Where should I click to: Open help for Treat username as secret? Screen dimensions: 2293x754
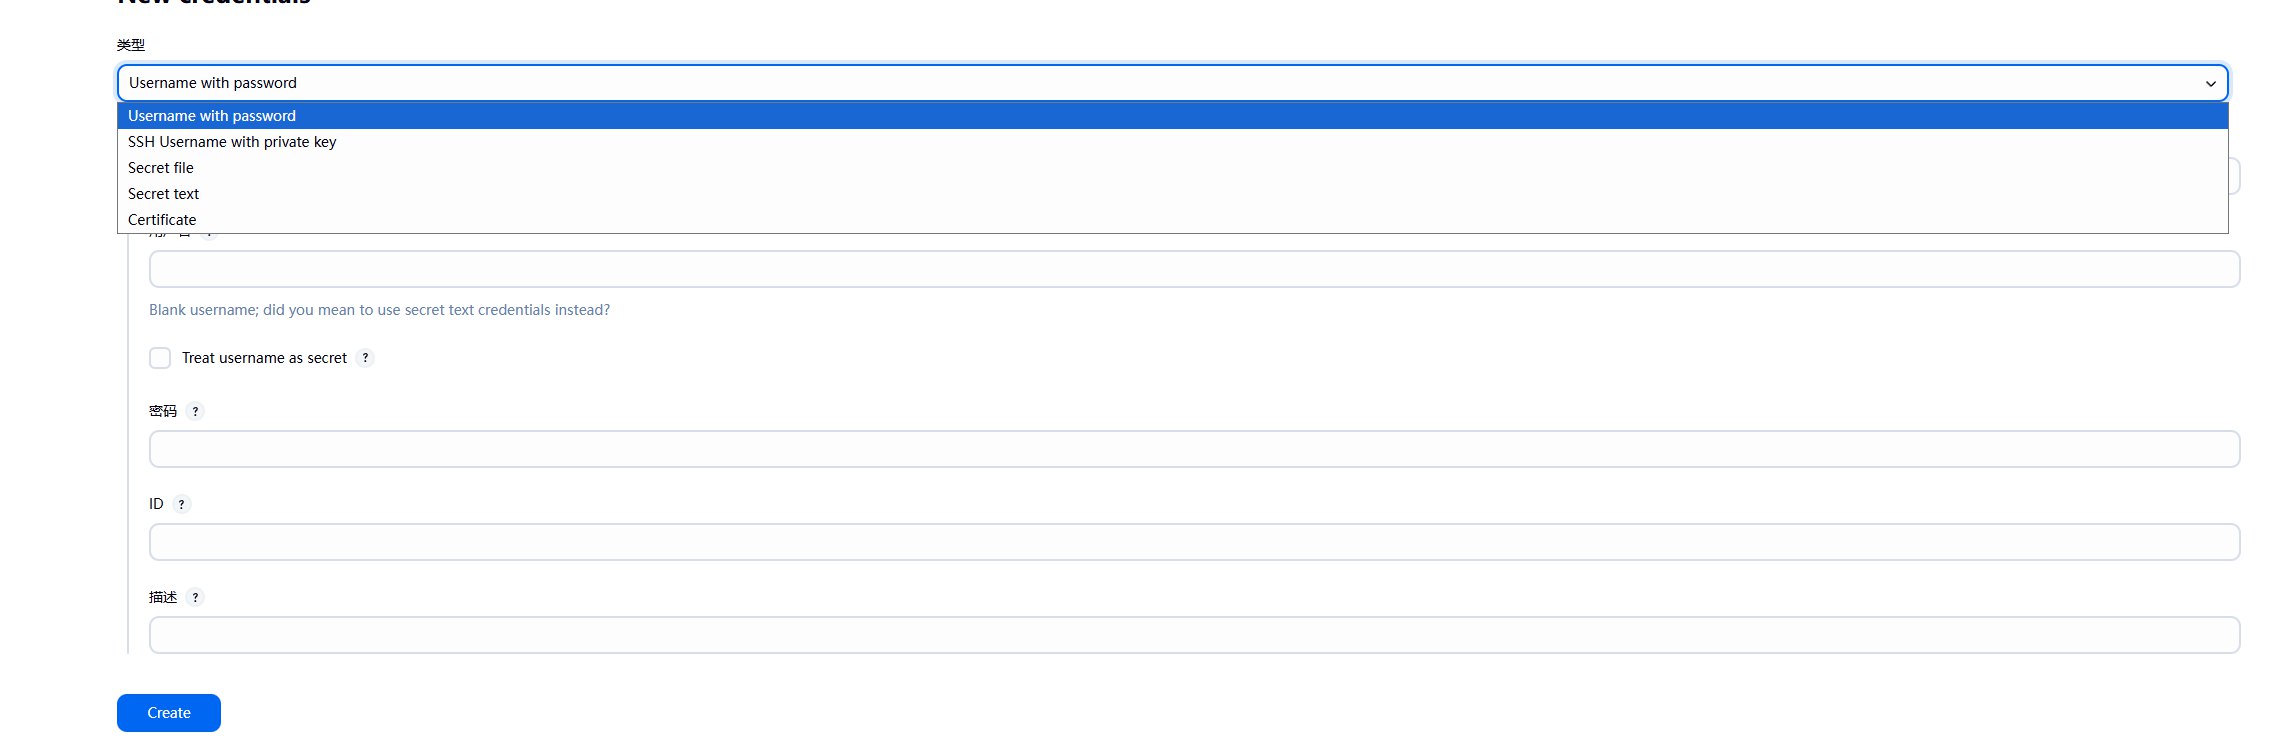(x=365, y=358)
